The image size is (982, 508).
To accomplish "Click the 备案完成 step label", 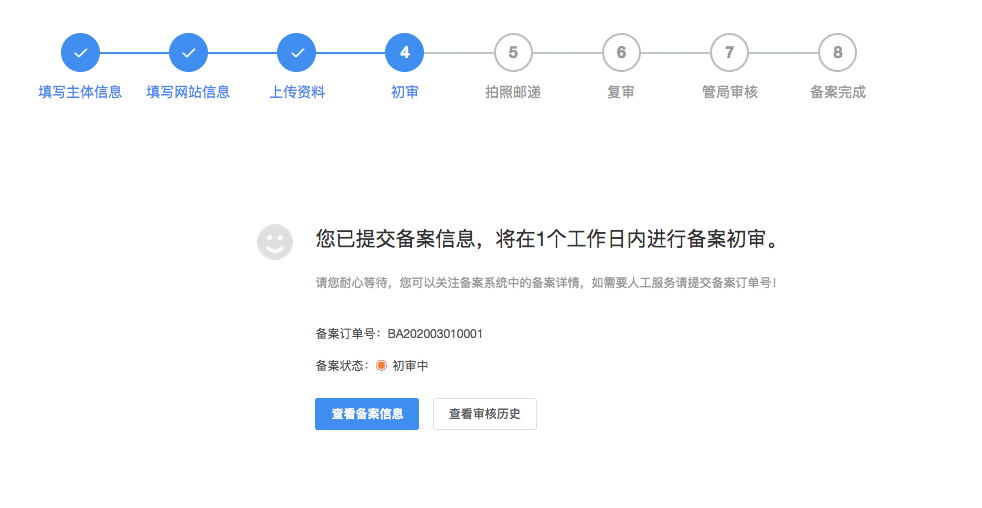I will pos(837,92).
